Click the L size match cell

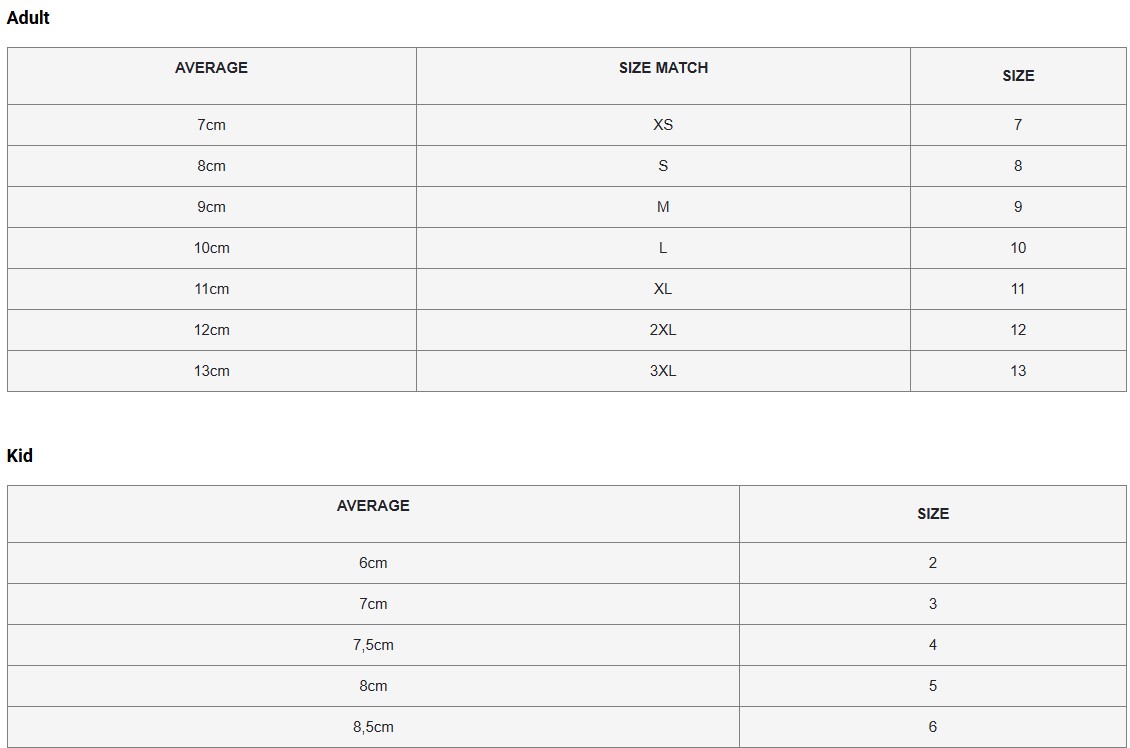pos(663,248)
